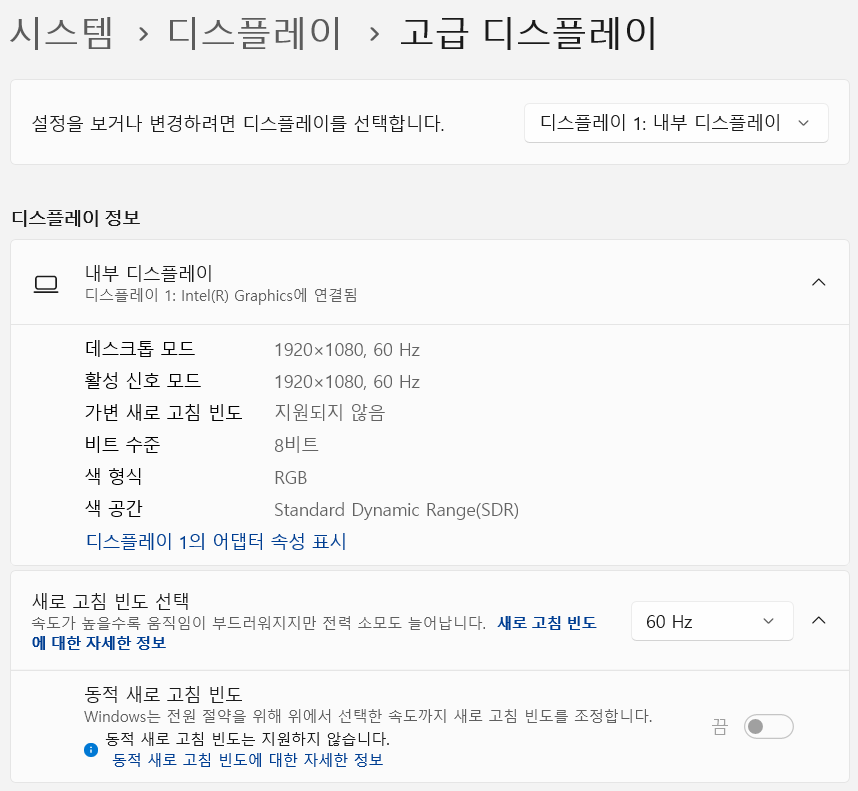Select the 고급 디스플레이 breadcrumb title

528,33
